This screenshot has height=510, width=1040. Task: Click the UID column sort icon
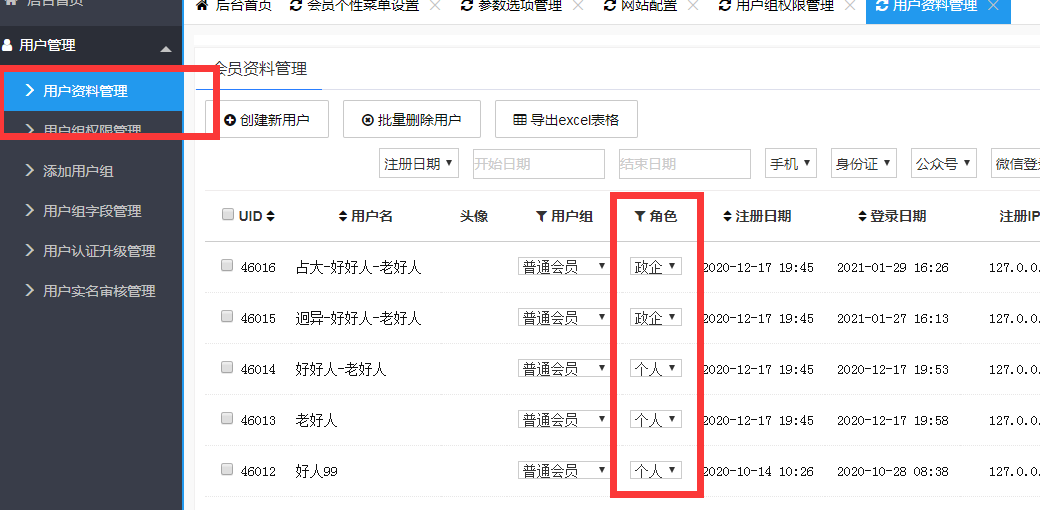coord(270,216)
